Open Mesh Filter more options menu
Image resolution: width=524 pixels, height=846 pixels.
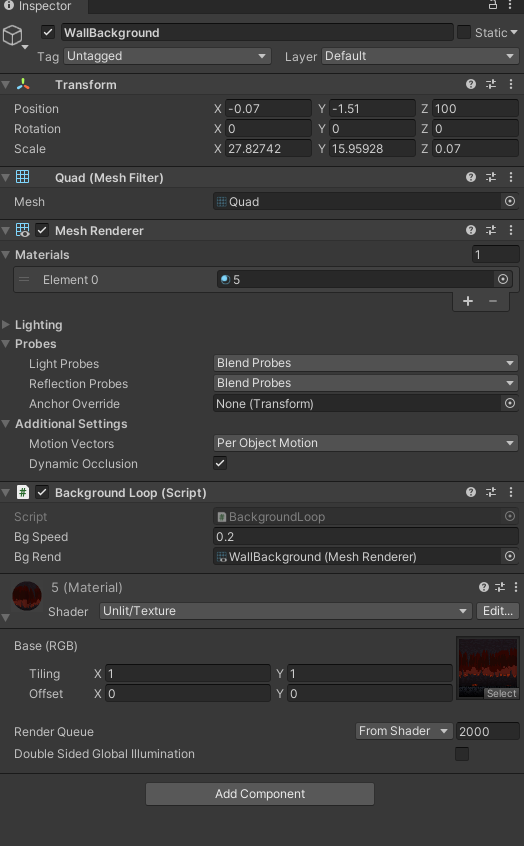[x=511, y=177]
